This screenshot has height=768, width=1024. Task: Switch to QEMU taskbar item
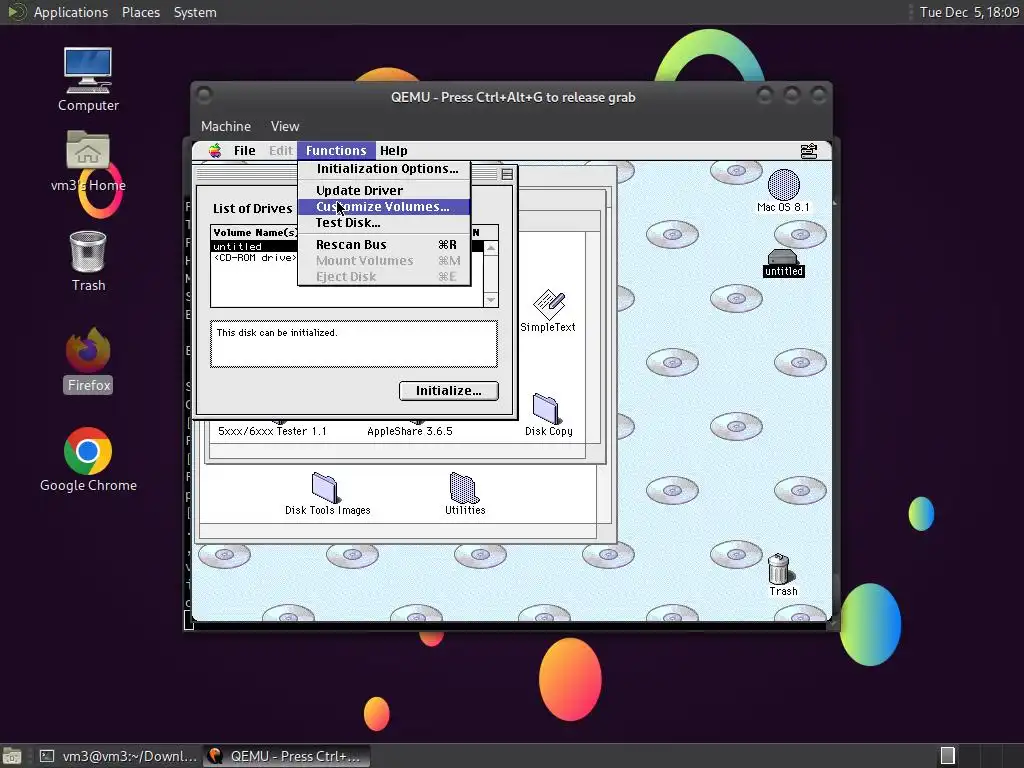point(286,756)
